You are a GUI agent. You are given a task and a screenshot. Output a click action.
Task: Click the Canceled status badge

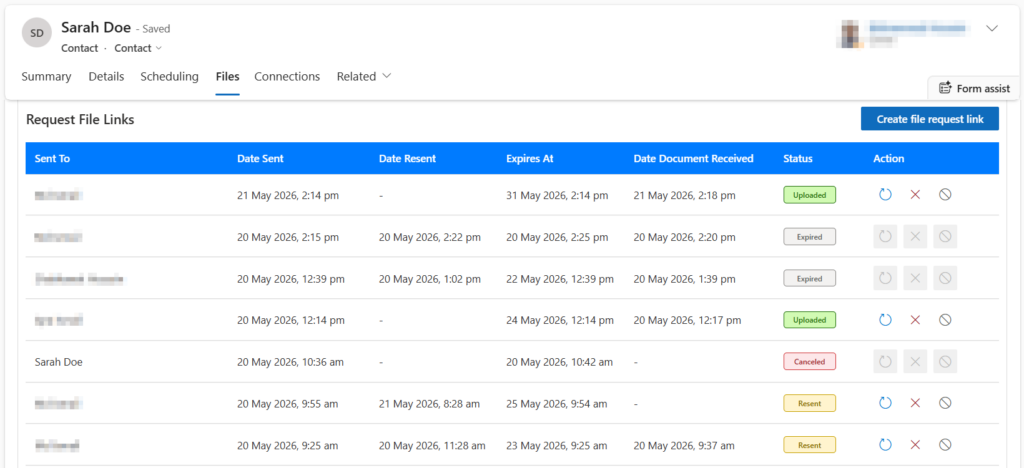(810, 362)
